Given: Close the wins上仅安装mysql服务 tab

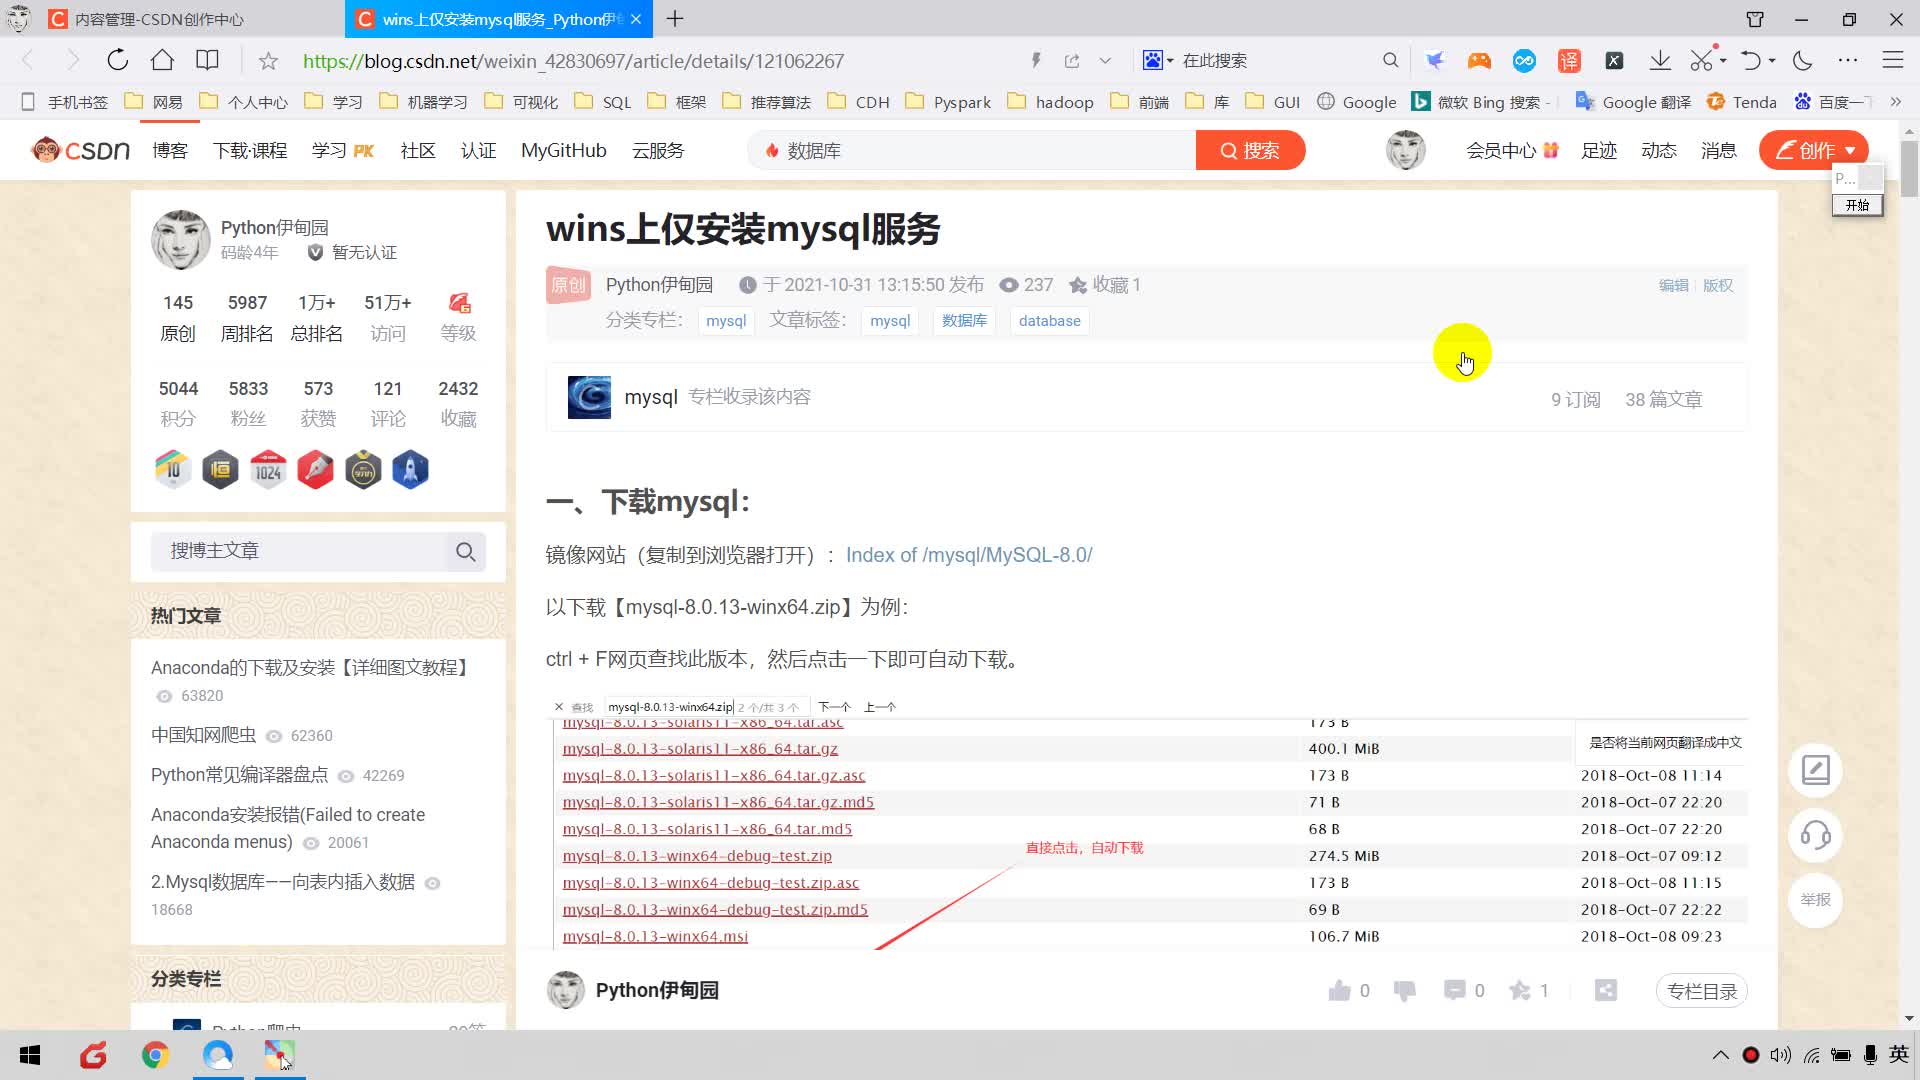Looking at the screenshot, I should 636,19.
